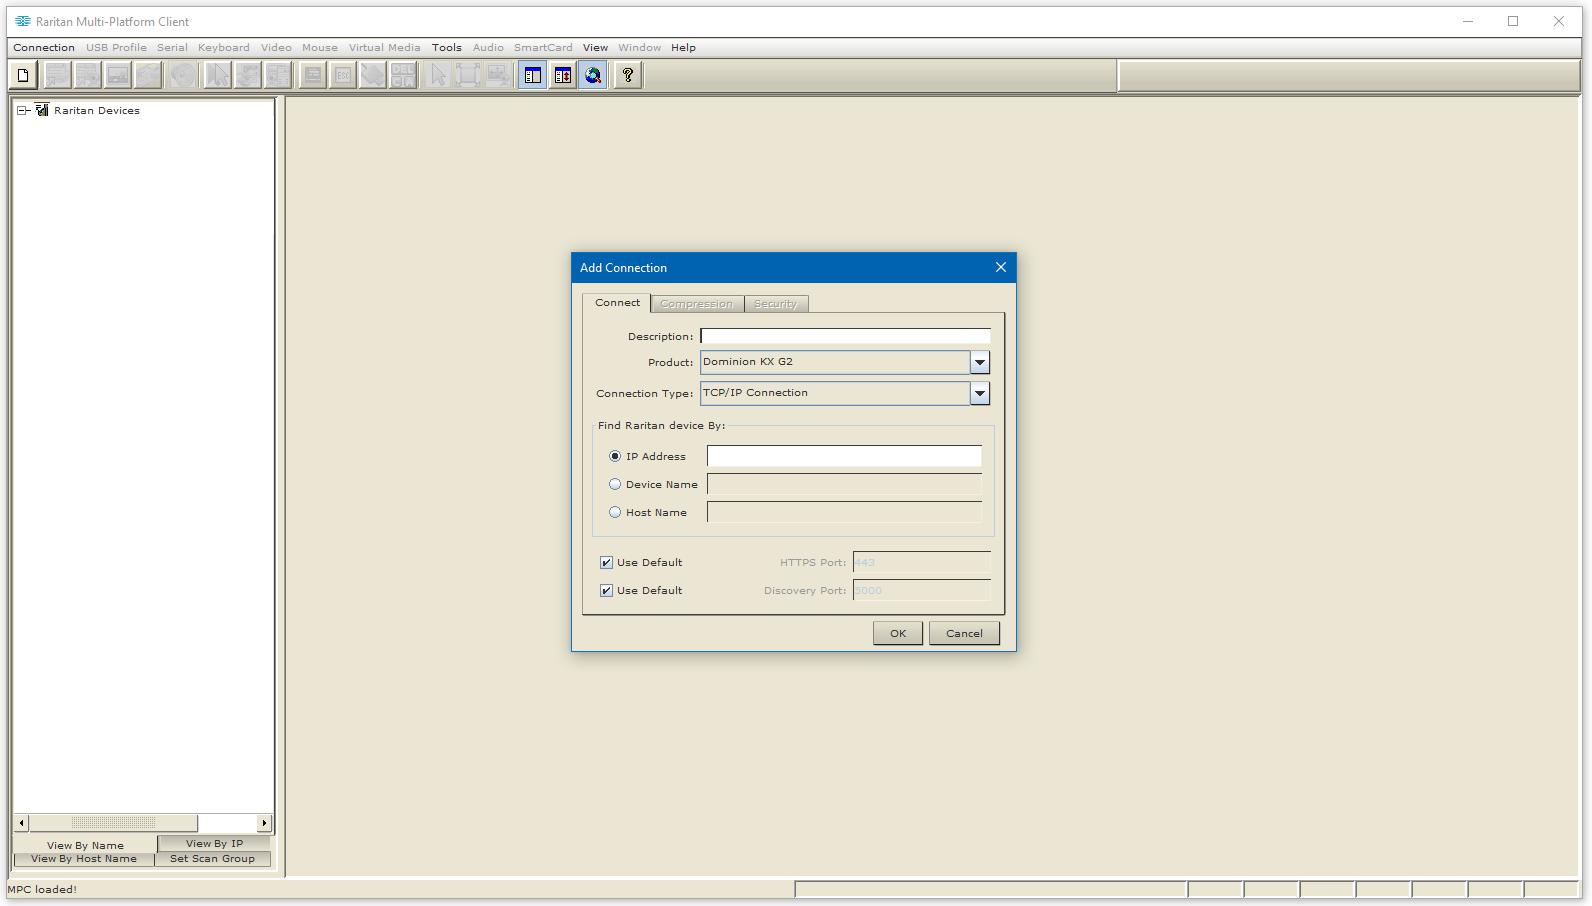This screenshot has width=1592, height=906.
Task: Click the disabled Discovery Port field
Action: (921, 590)
